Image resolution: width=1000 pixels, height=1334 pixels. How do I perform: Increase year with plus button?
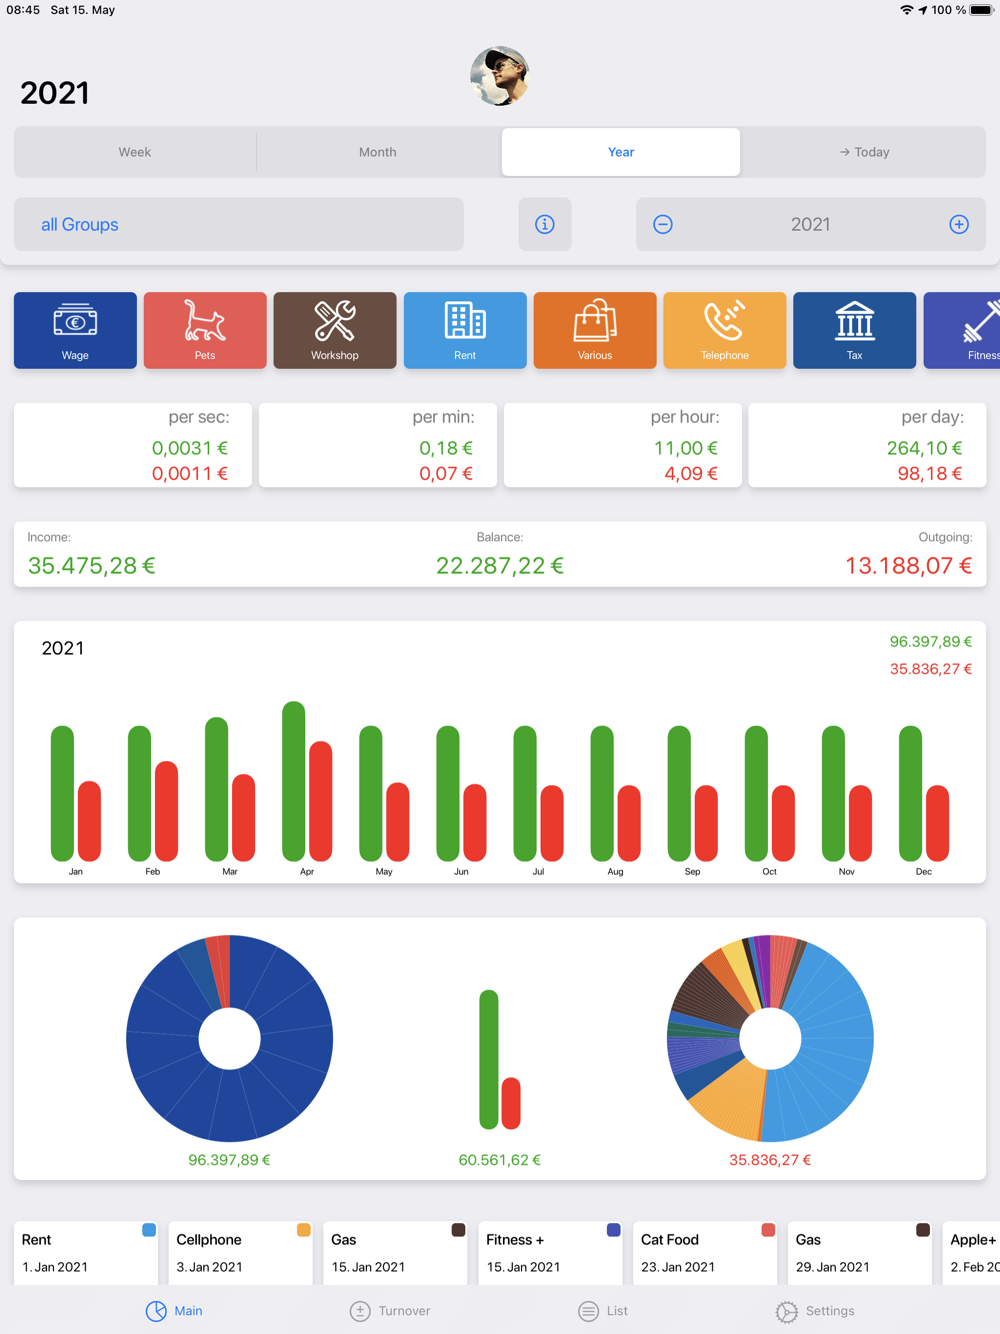(959, 224)
